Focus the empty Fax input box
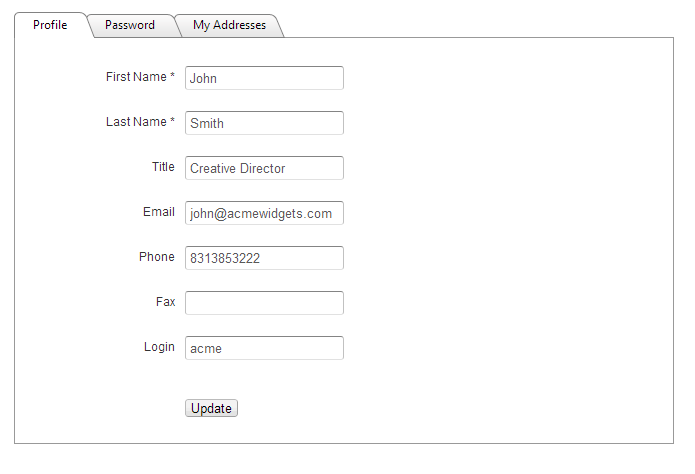 click(264, 303)
